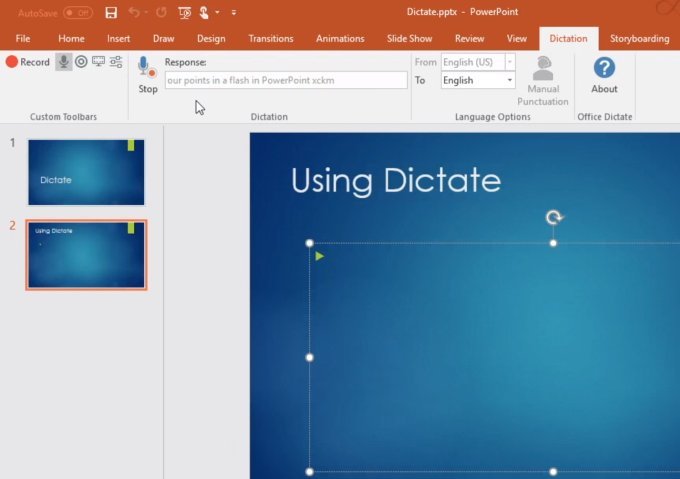This screenshot has width=680, height=479.
Task: Open the Storyboarding tab
Action: (639, 39)
